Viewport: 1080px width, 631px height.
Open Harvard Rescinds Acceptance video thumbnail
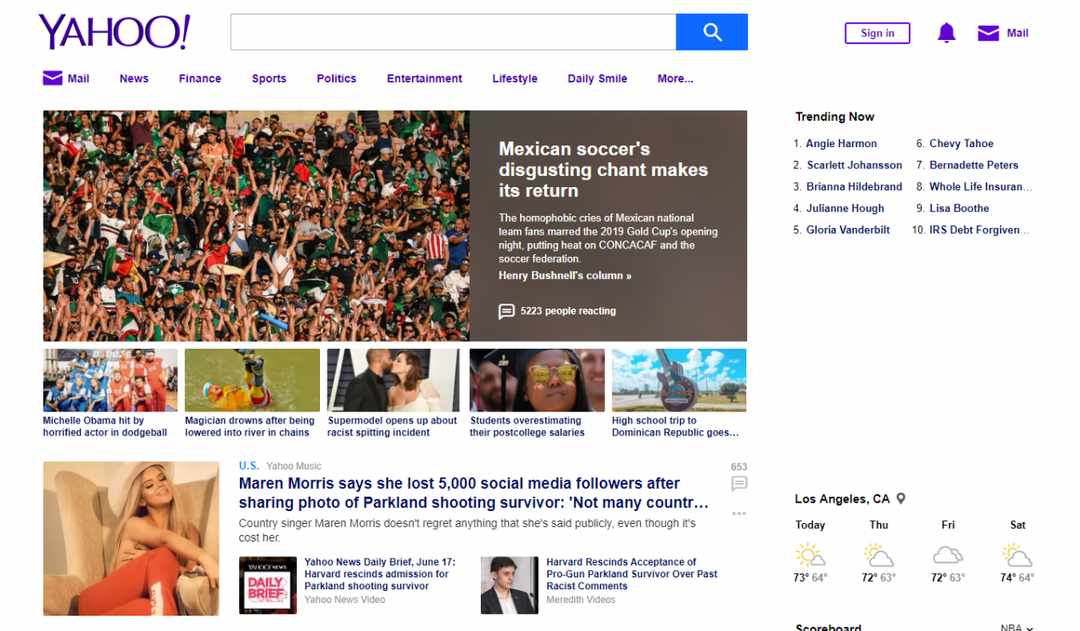510,586
